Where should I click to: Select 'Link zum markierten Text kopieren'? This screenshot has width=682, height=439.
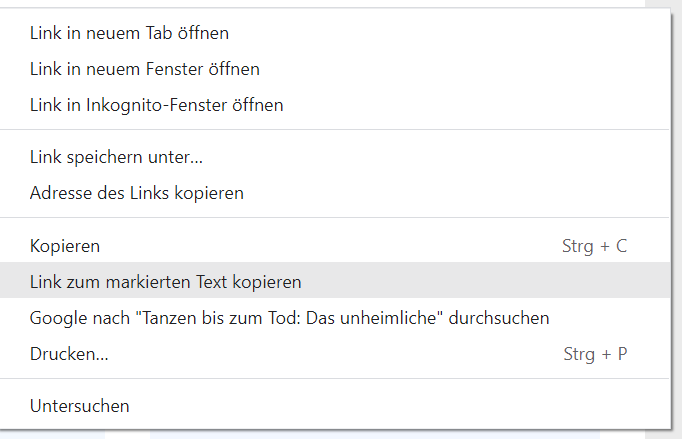pyautogui.click(x=166, y=282)
